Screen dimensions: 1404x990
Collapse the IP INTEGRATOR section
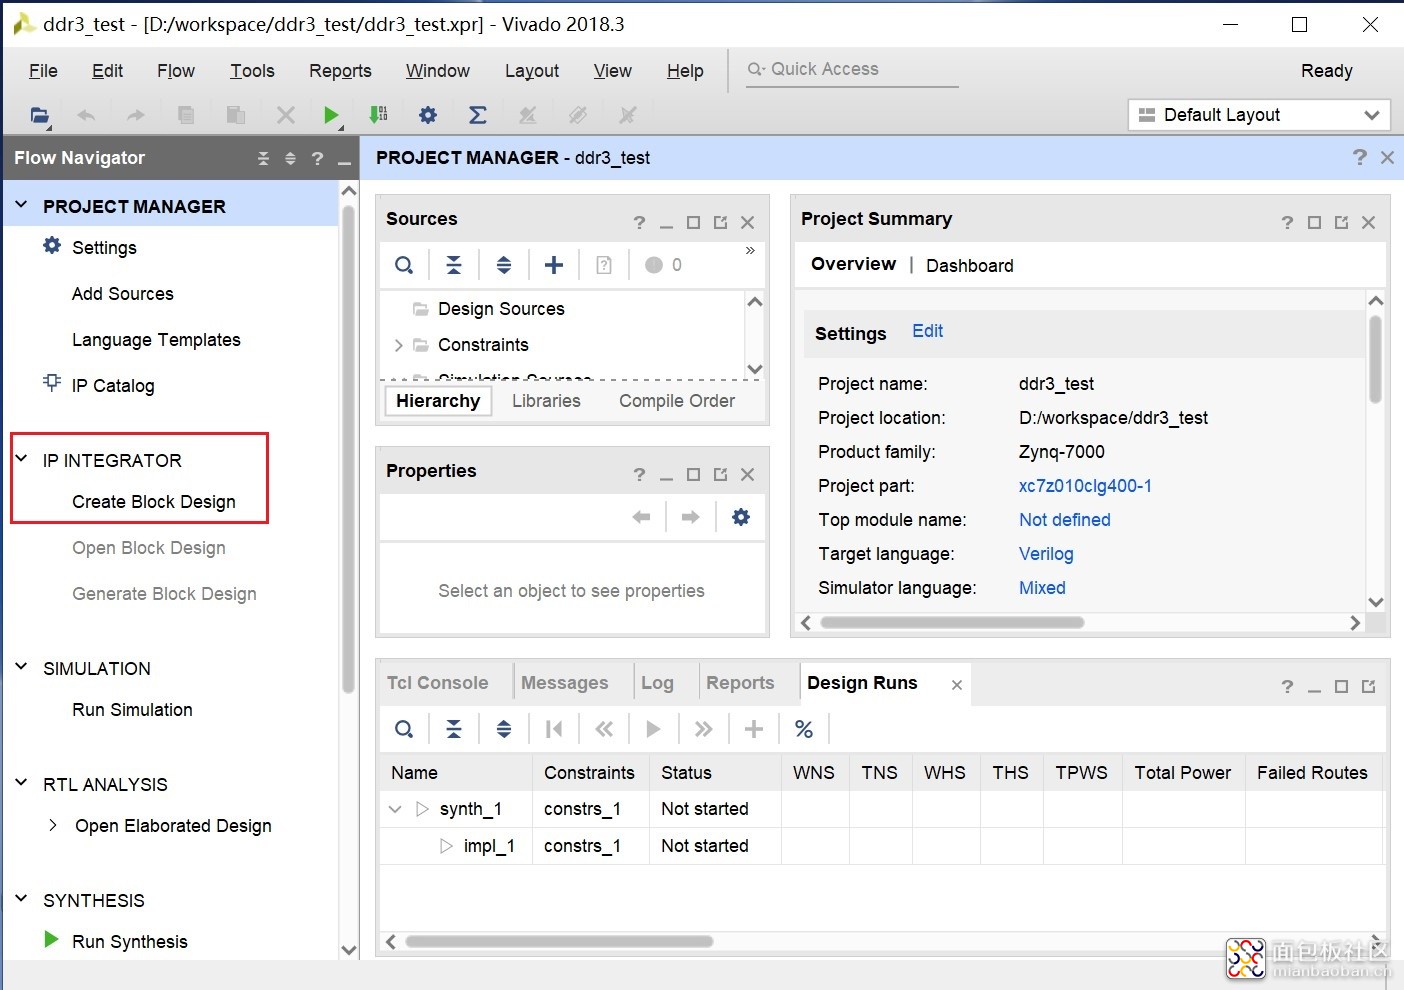coord(21,459)
